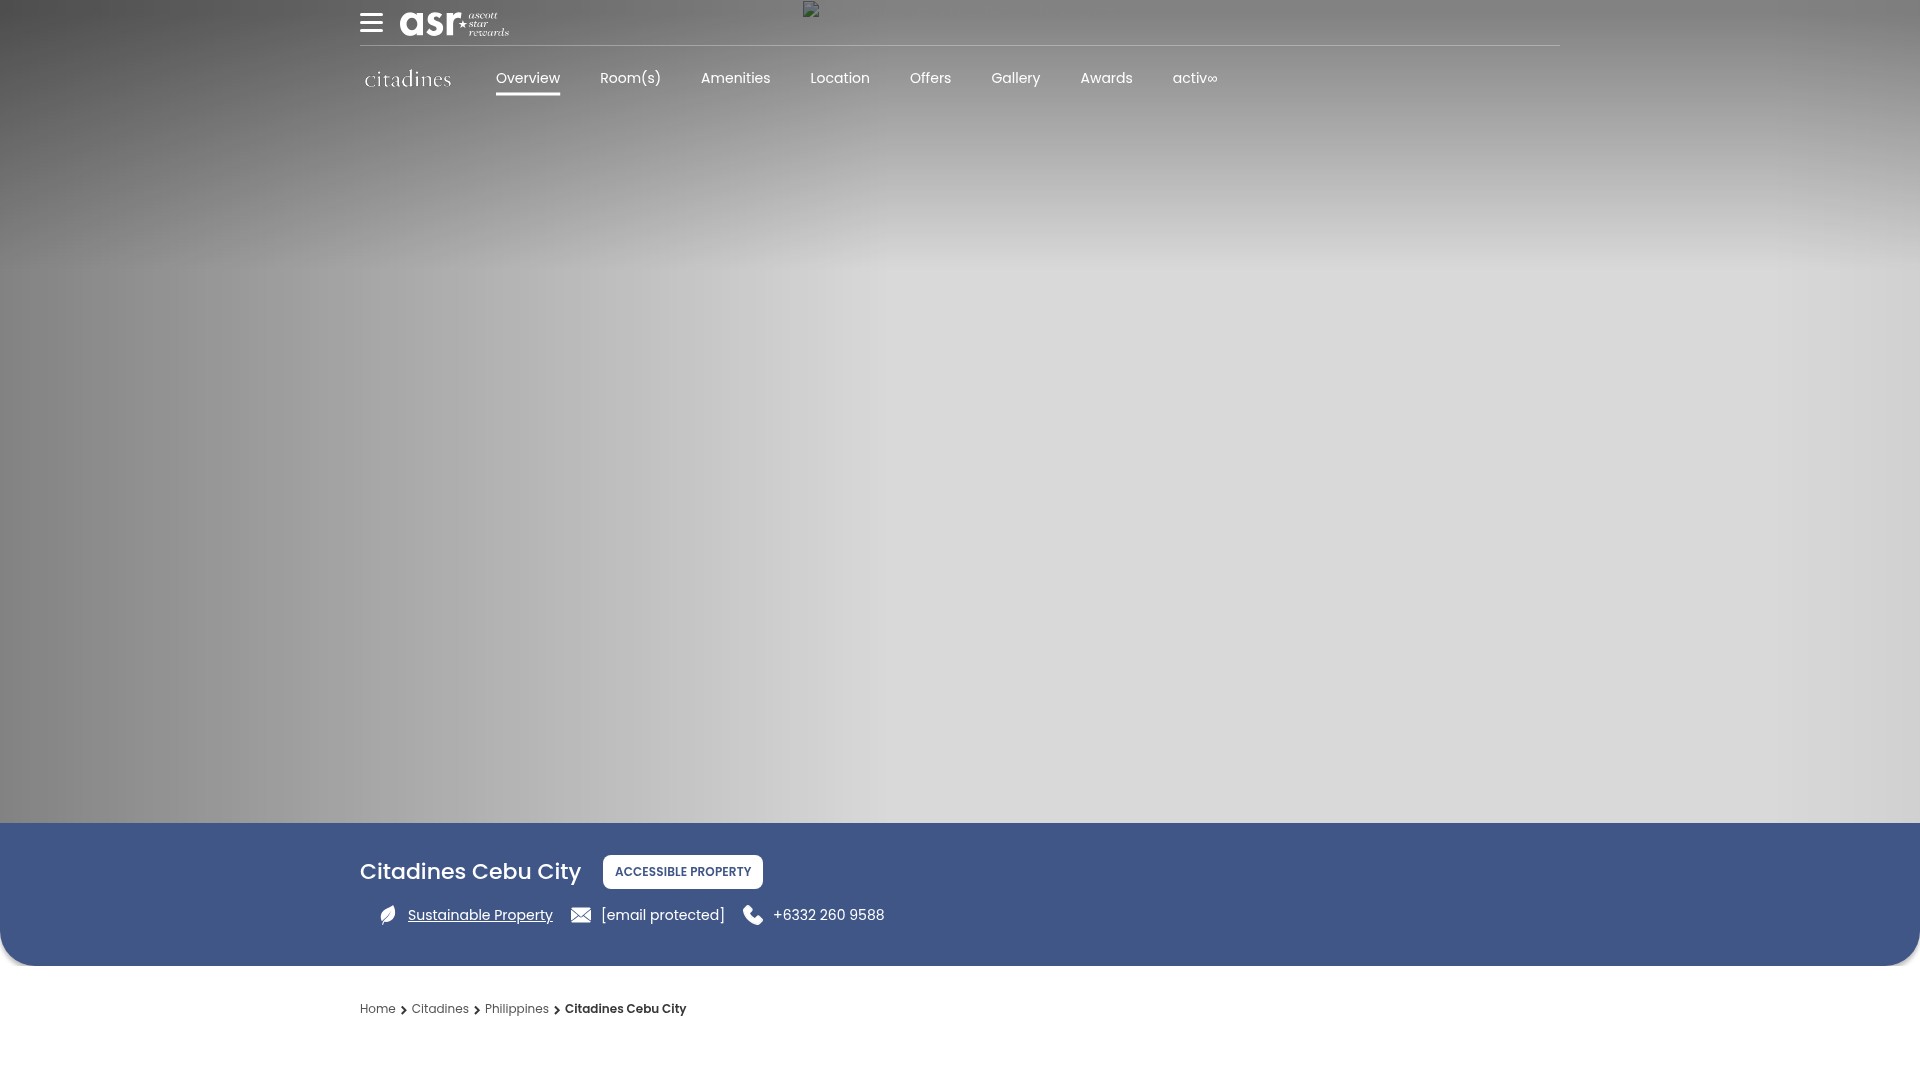
Task: Switch to the Room(s) tab
Action: pyautogui.click(x=630, y=78)
